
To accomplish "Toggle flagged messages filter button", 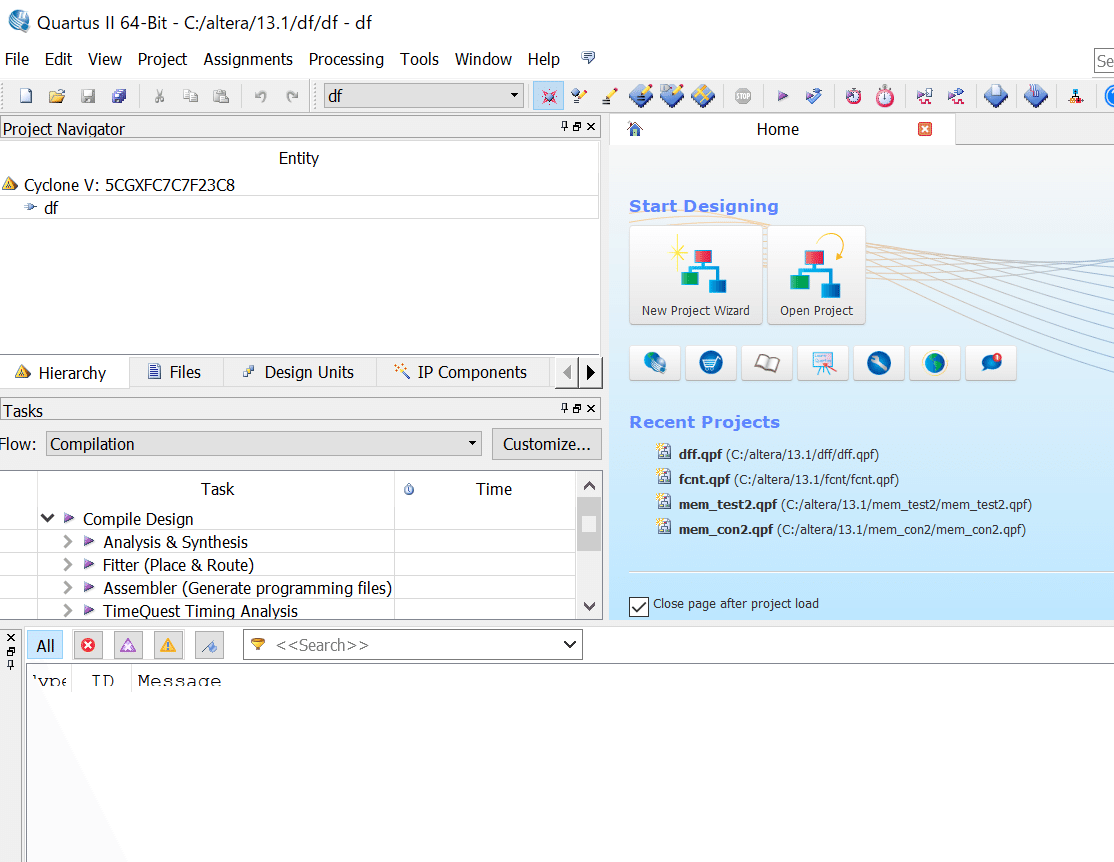I will [x=209, y=645].
